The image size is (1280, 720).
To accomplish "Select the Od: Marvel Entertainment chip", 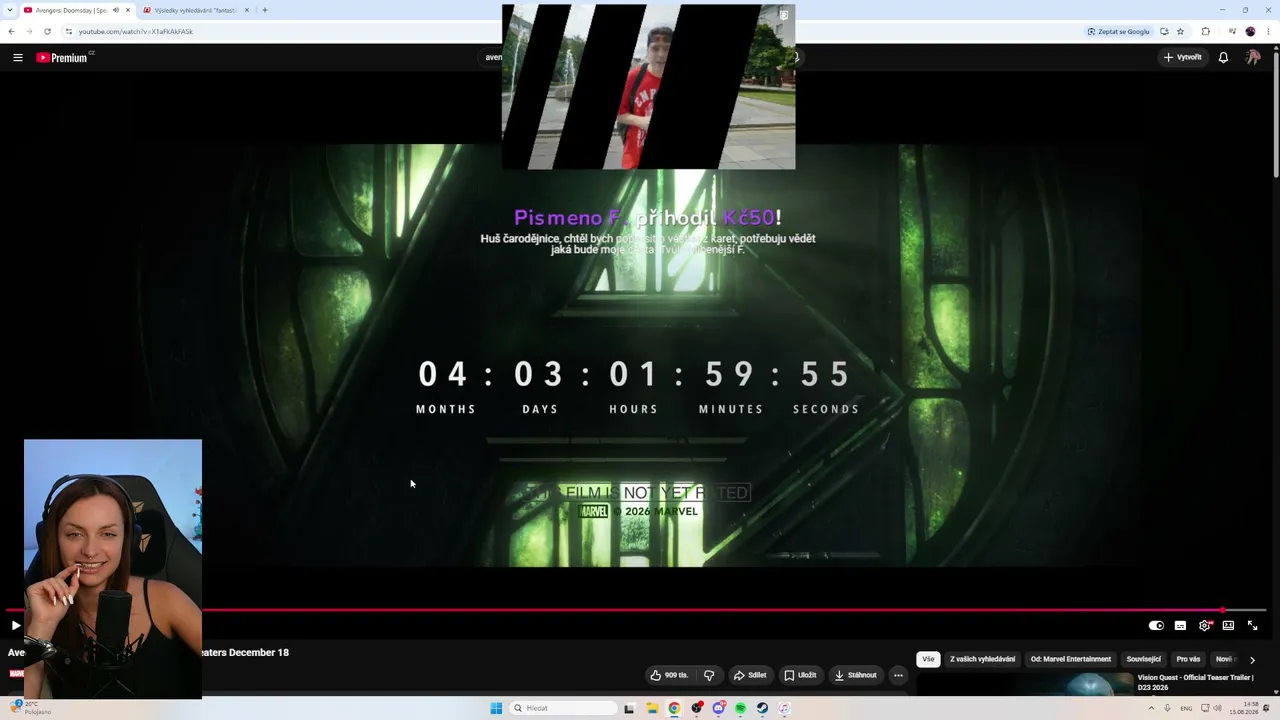I will pos(1071,659).
